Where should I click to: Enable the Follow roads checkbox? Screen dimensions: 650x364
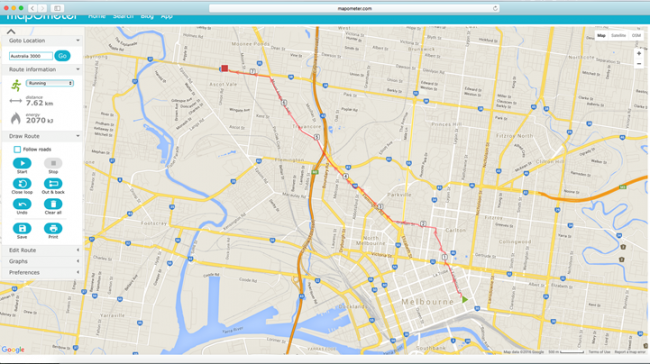[x=17, y=149]
